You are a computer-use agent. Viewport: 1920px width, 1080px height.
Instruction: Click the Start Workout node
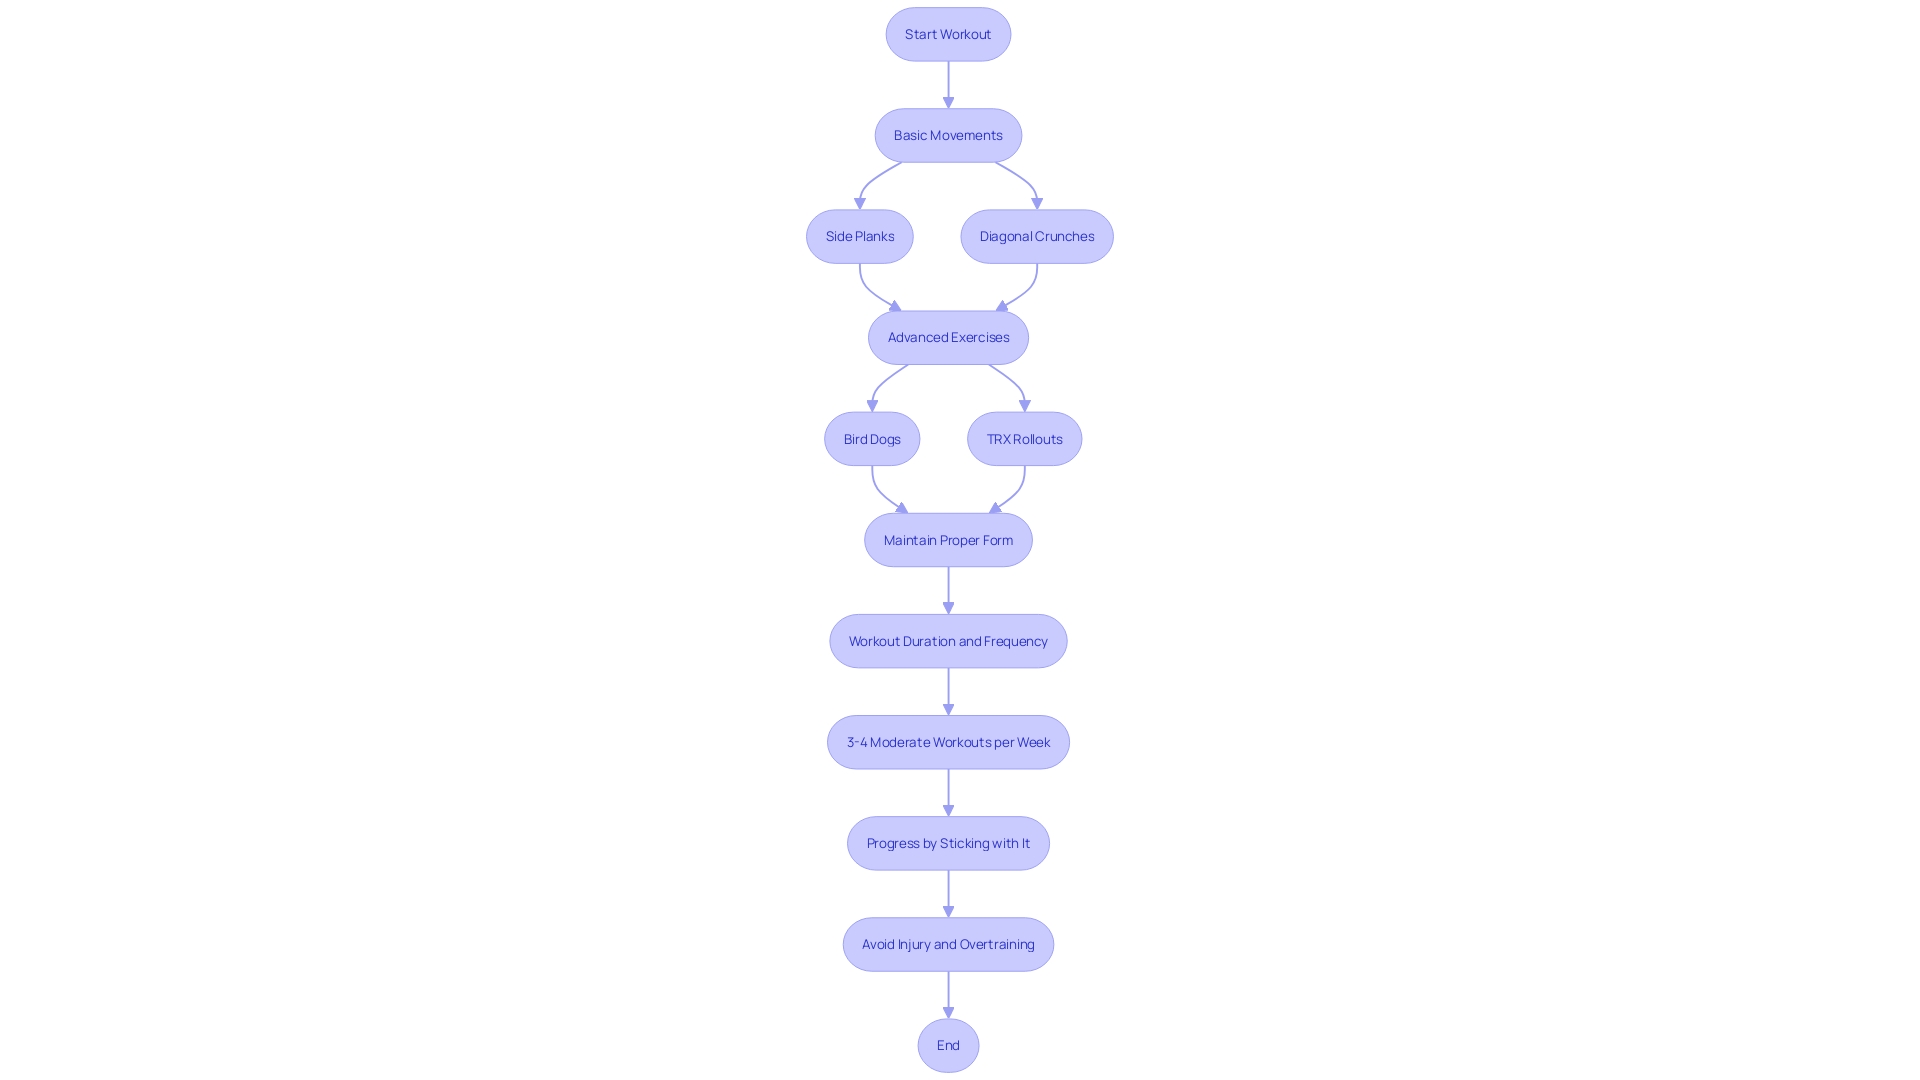click(948, 33)
